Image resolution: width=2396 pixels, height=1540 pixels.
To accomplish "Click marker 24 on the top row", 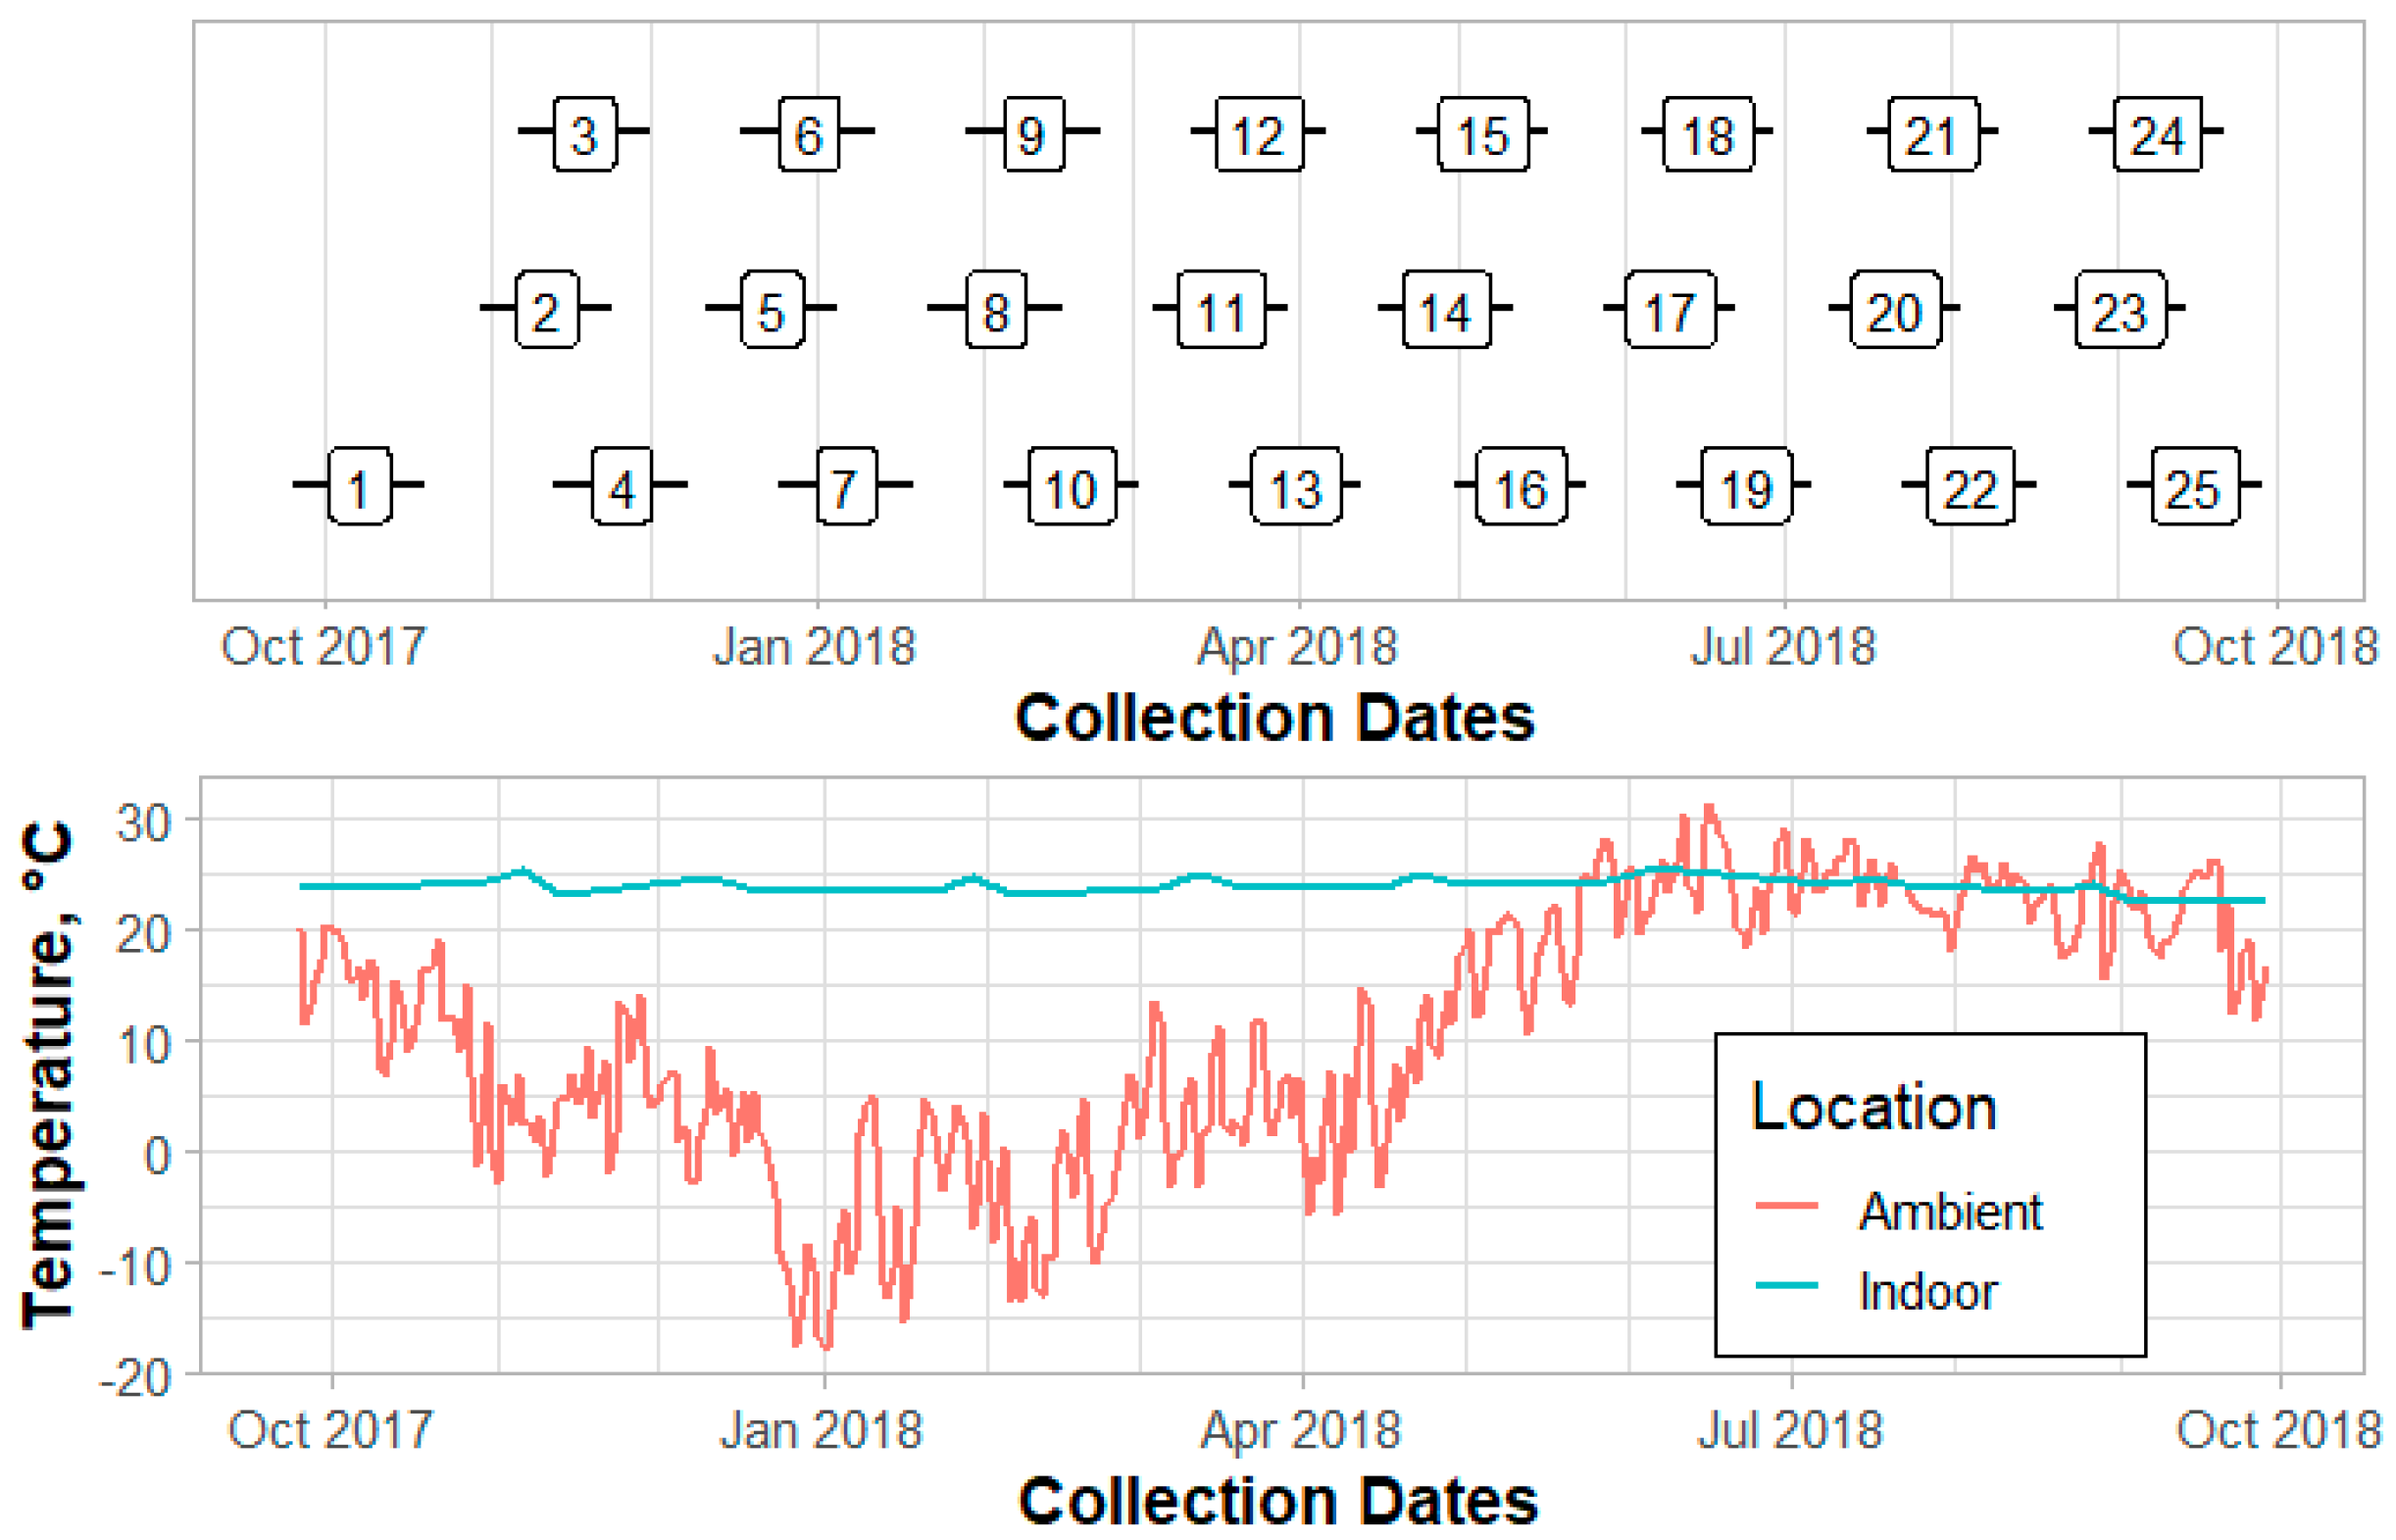I will pyautogui.click(x=2158, y=134).
